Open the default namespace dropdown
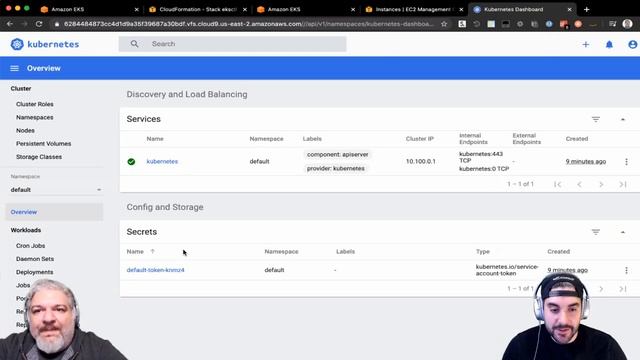The image size is (640, 360). (x=56, y=190)
